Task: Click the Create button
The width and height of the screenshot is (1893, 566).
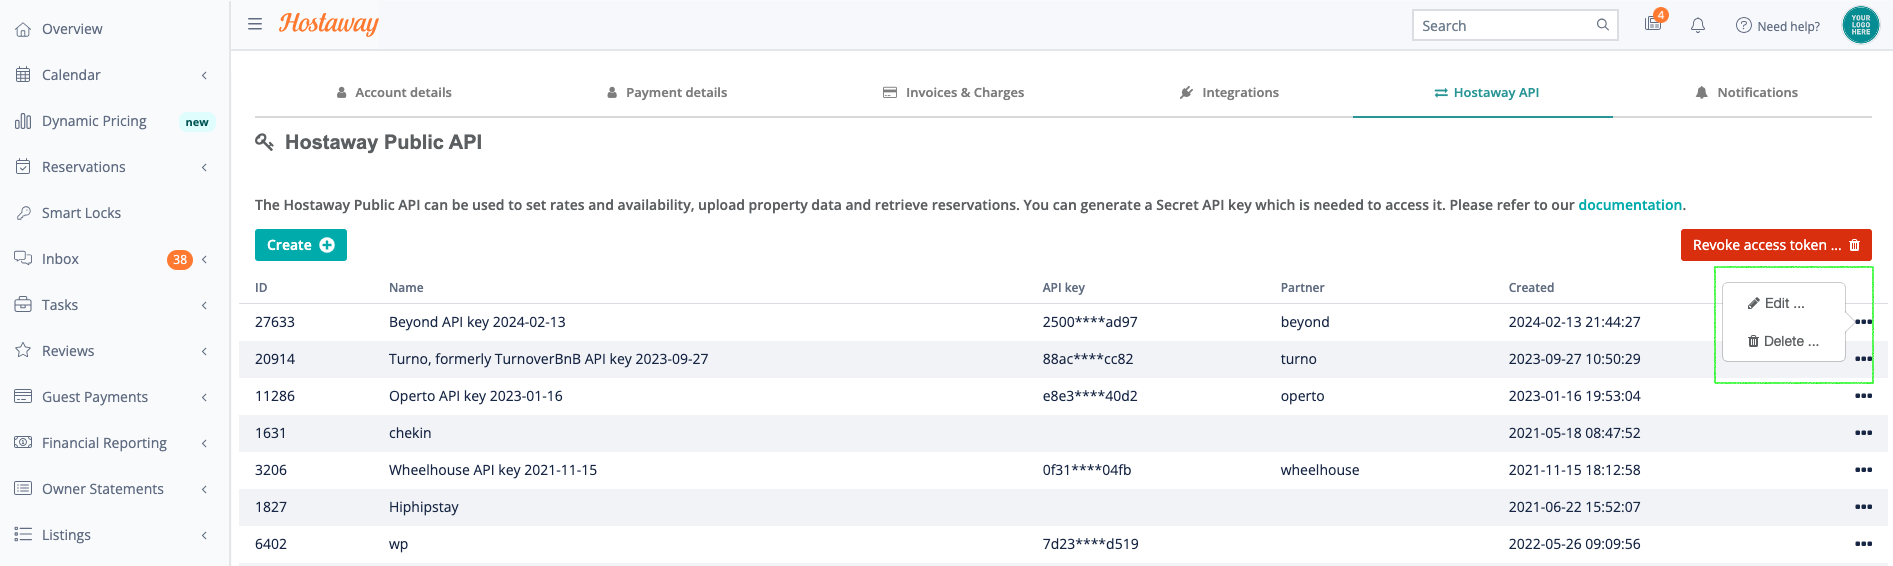Action: point(301,245)
